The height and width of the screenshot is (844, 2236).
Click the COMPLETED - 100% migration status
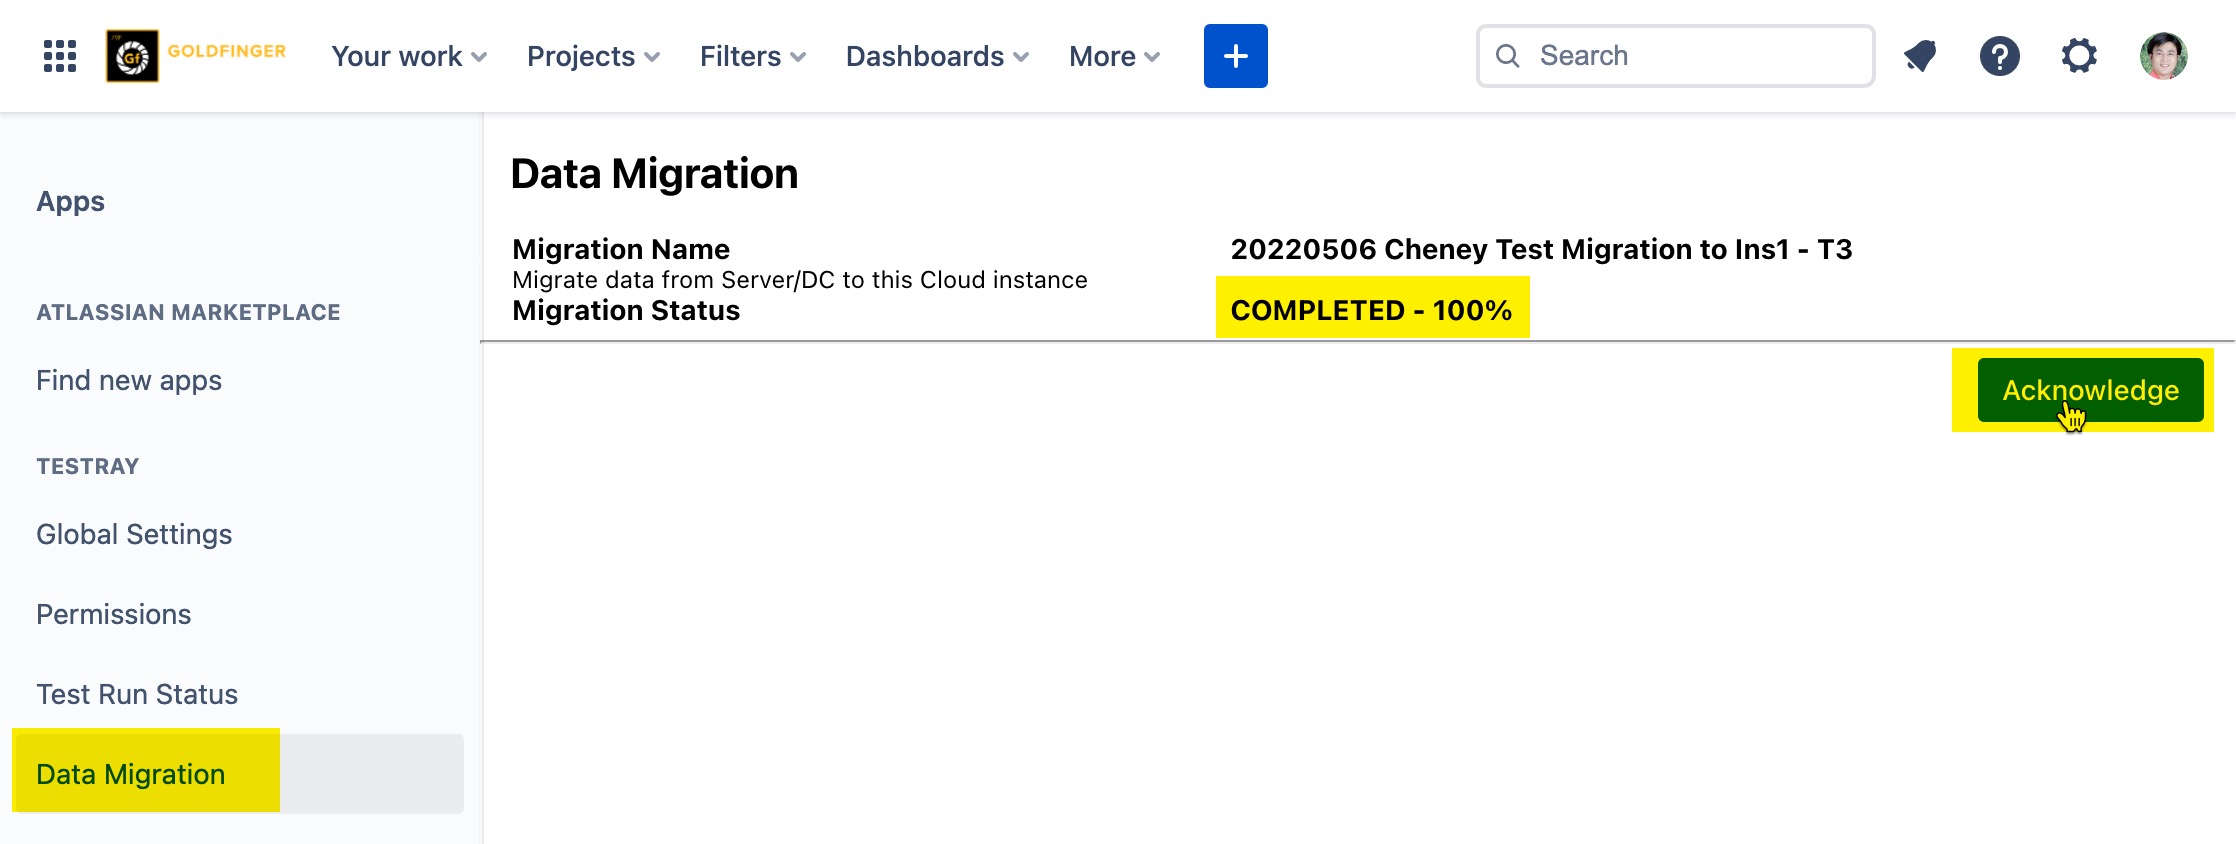point(1371,310)
